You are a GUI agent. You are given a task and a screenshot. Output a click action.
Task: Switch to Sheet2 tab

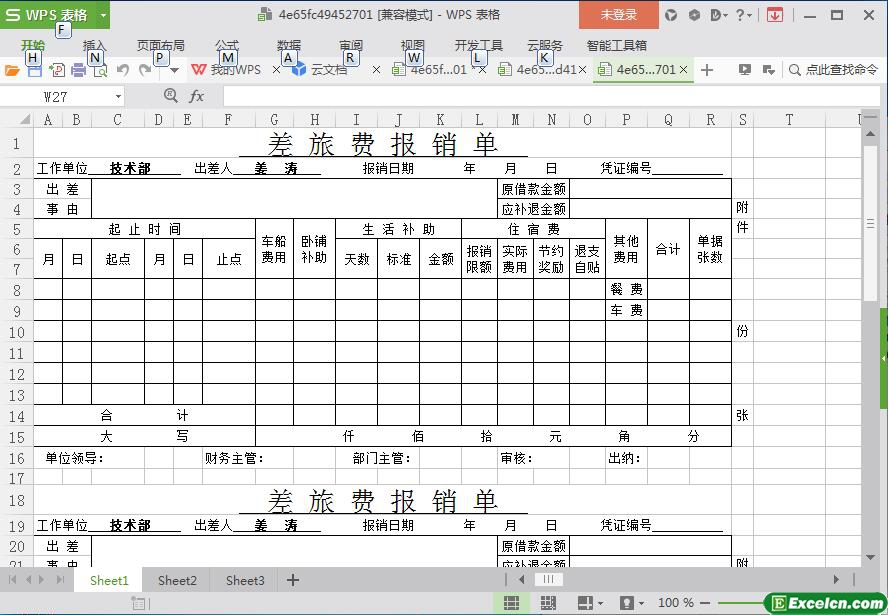(177, 580)
